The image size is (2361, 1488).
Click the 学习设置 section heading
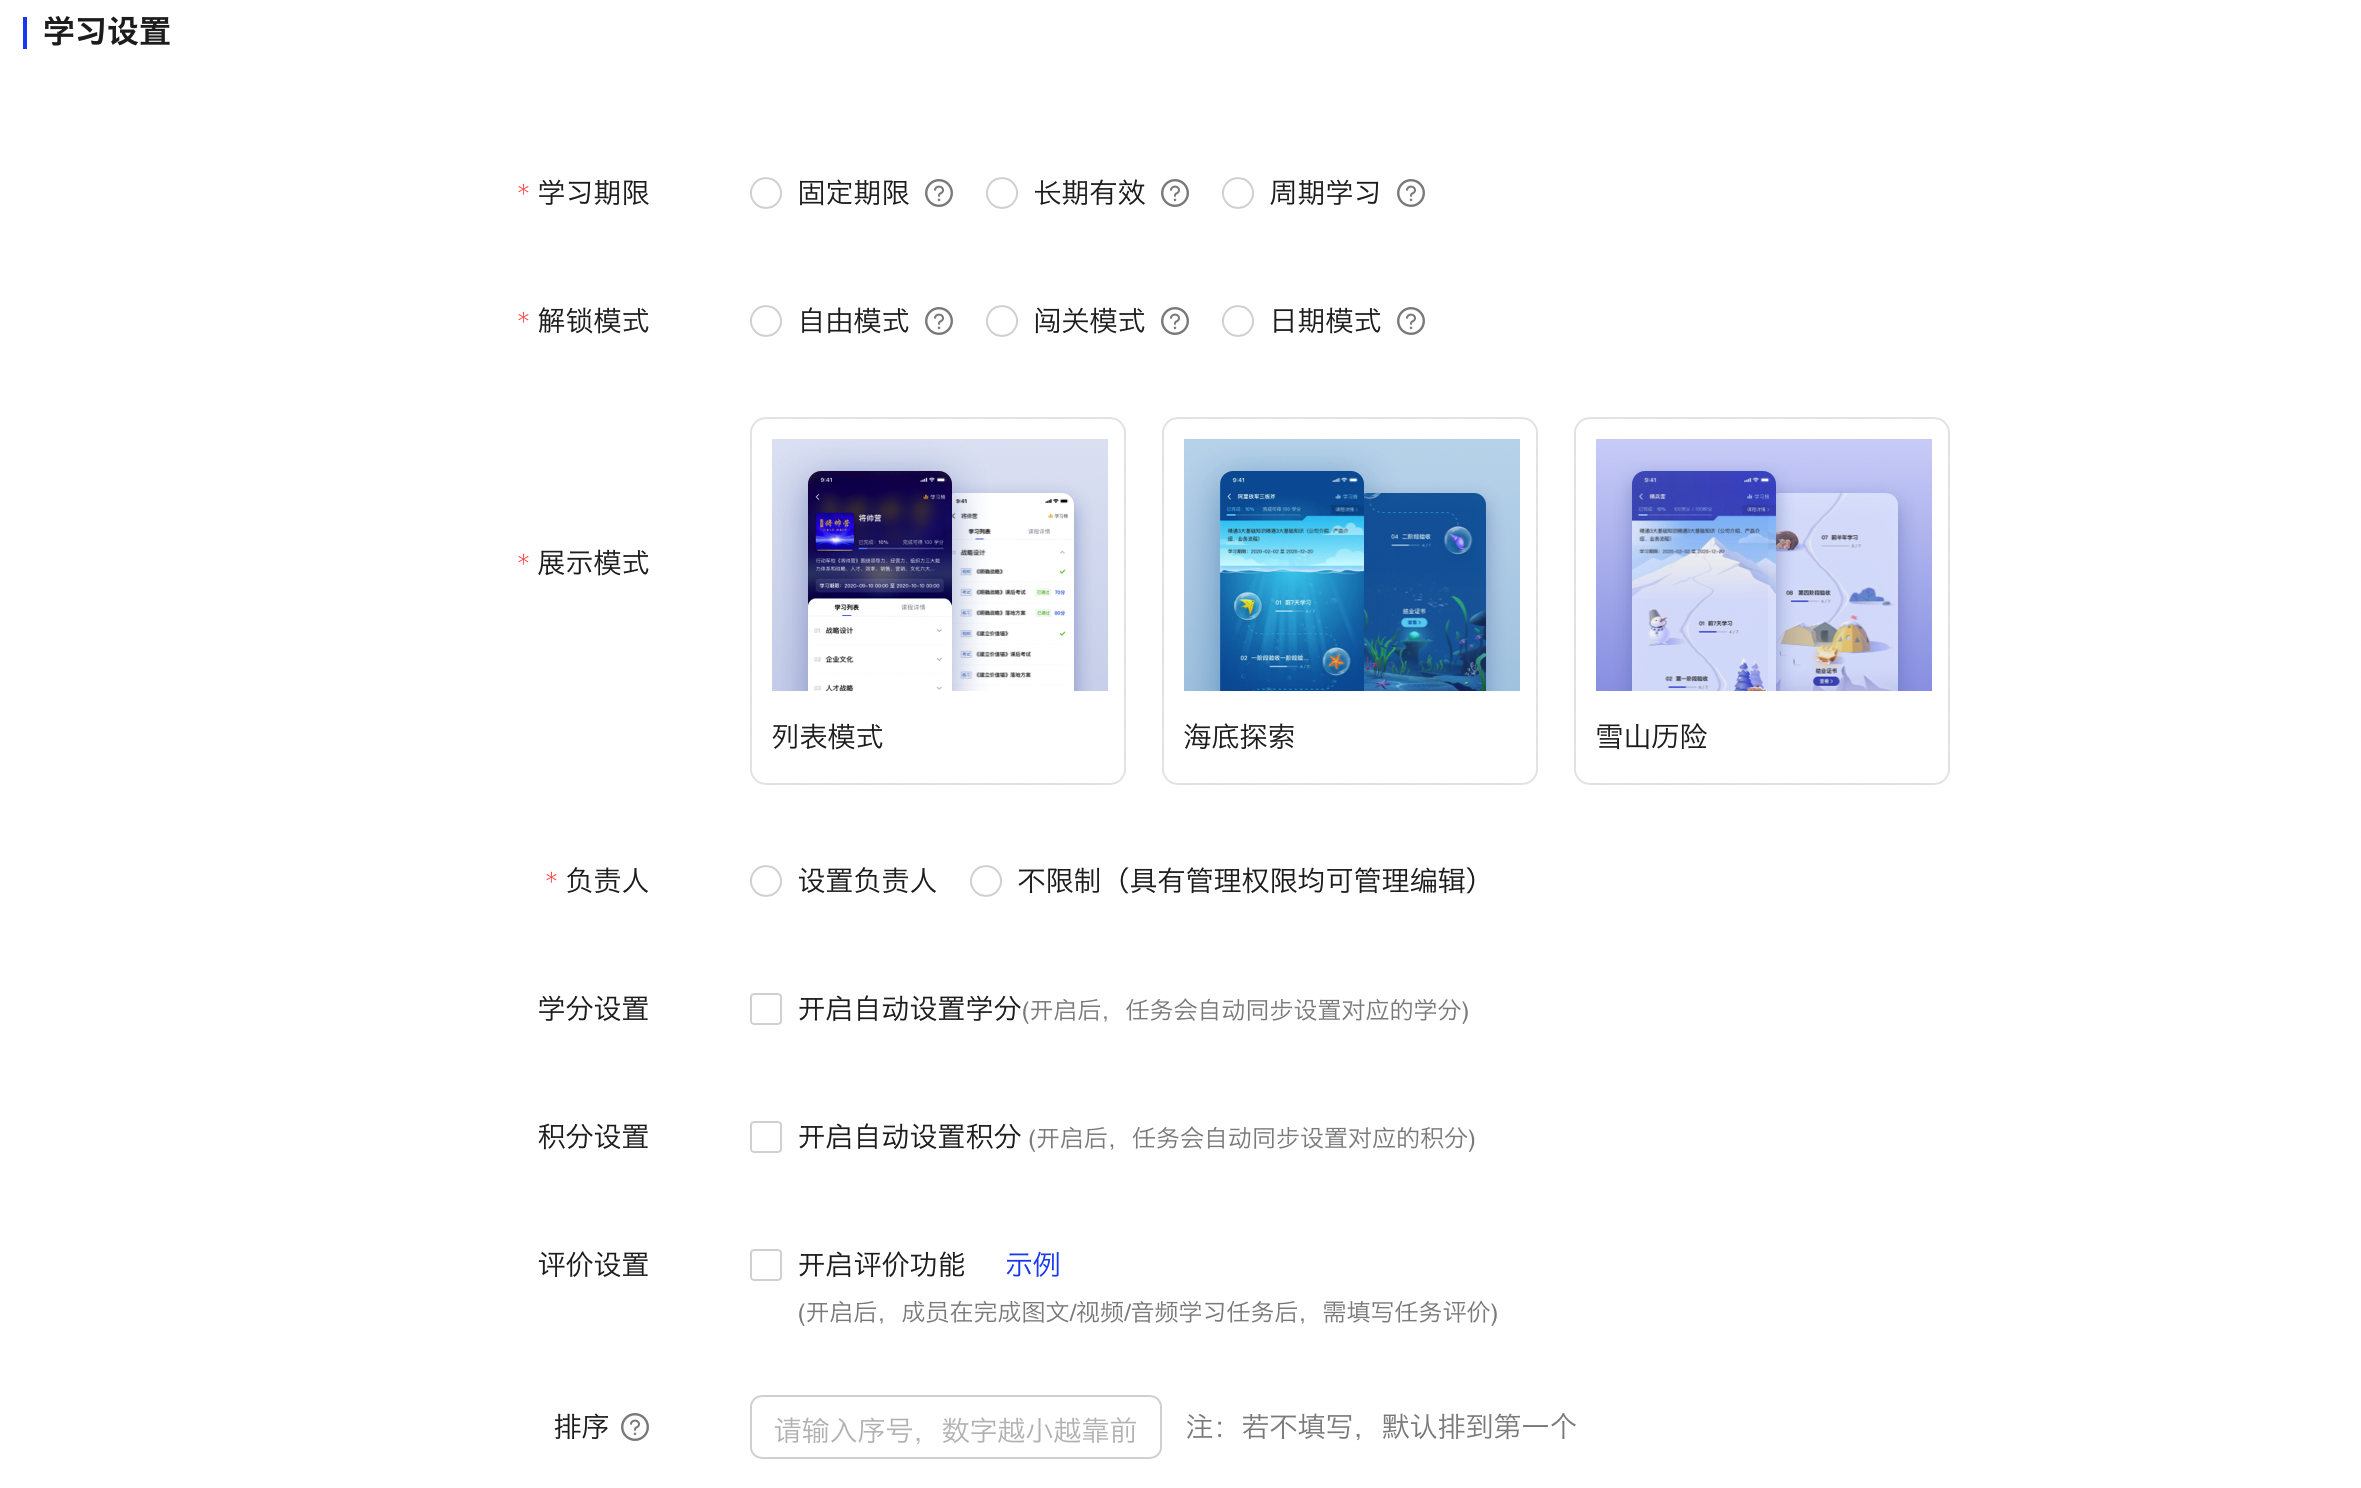[106, 32]
